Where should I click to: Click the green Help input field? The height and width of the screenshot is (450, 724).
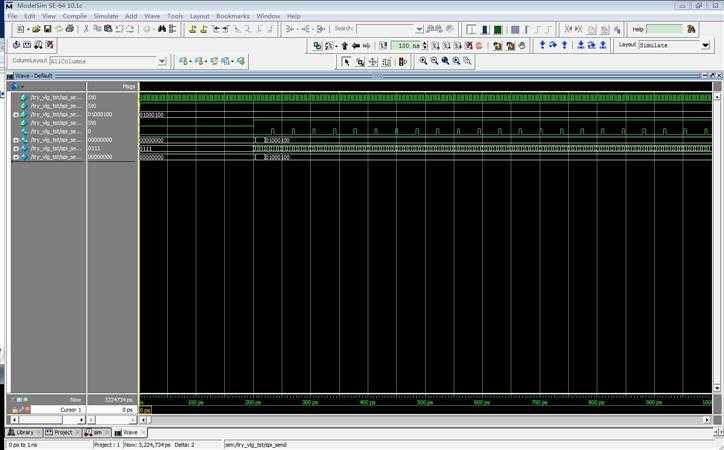pos(664,29)
